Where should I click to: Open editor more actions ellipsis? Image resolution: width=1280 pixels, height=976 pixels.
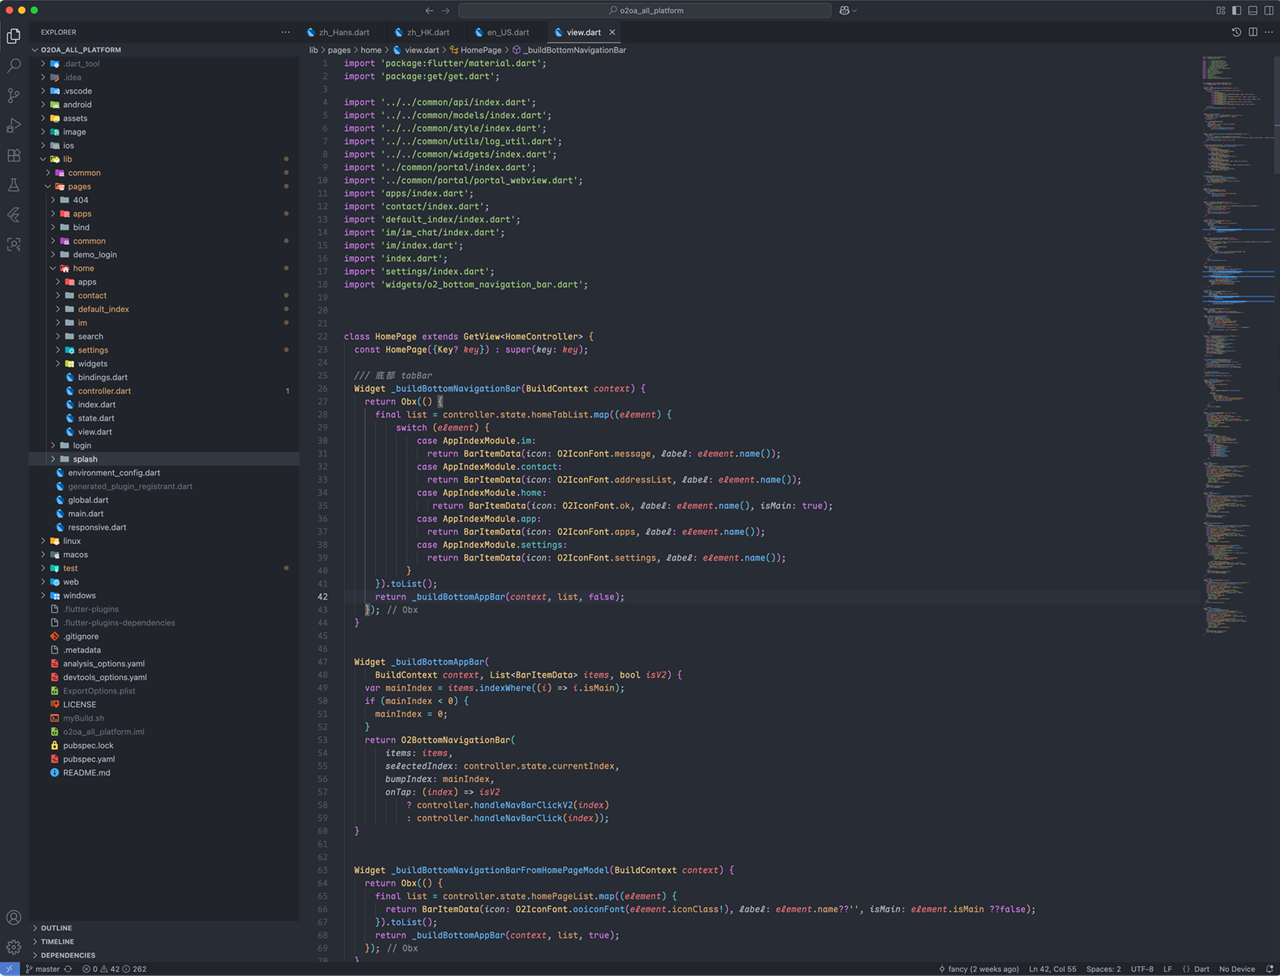click(x=1267, y=32)
